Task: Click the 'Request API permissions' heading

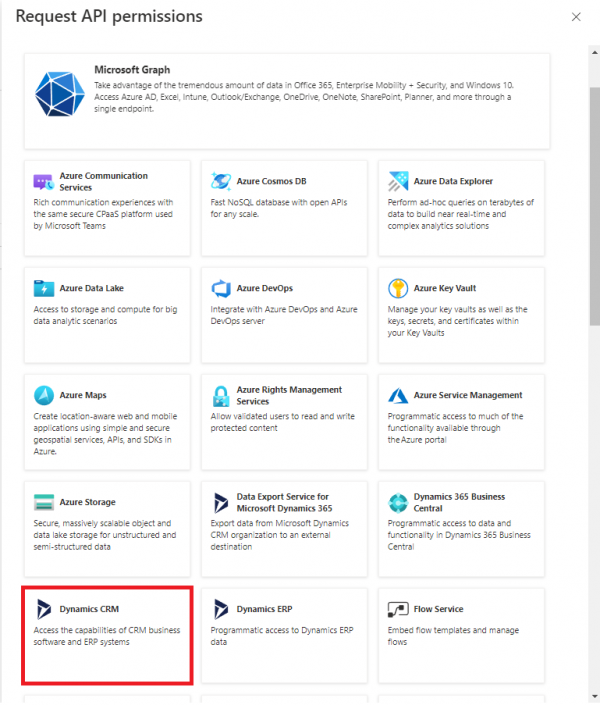Action: [109, 16]
